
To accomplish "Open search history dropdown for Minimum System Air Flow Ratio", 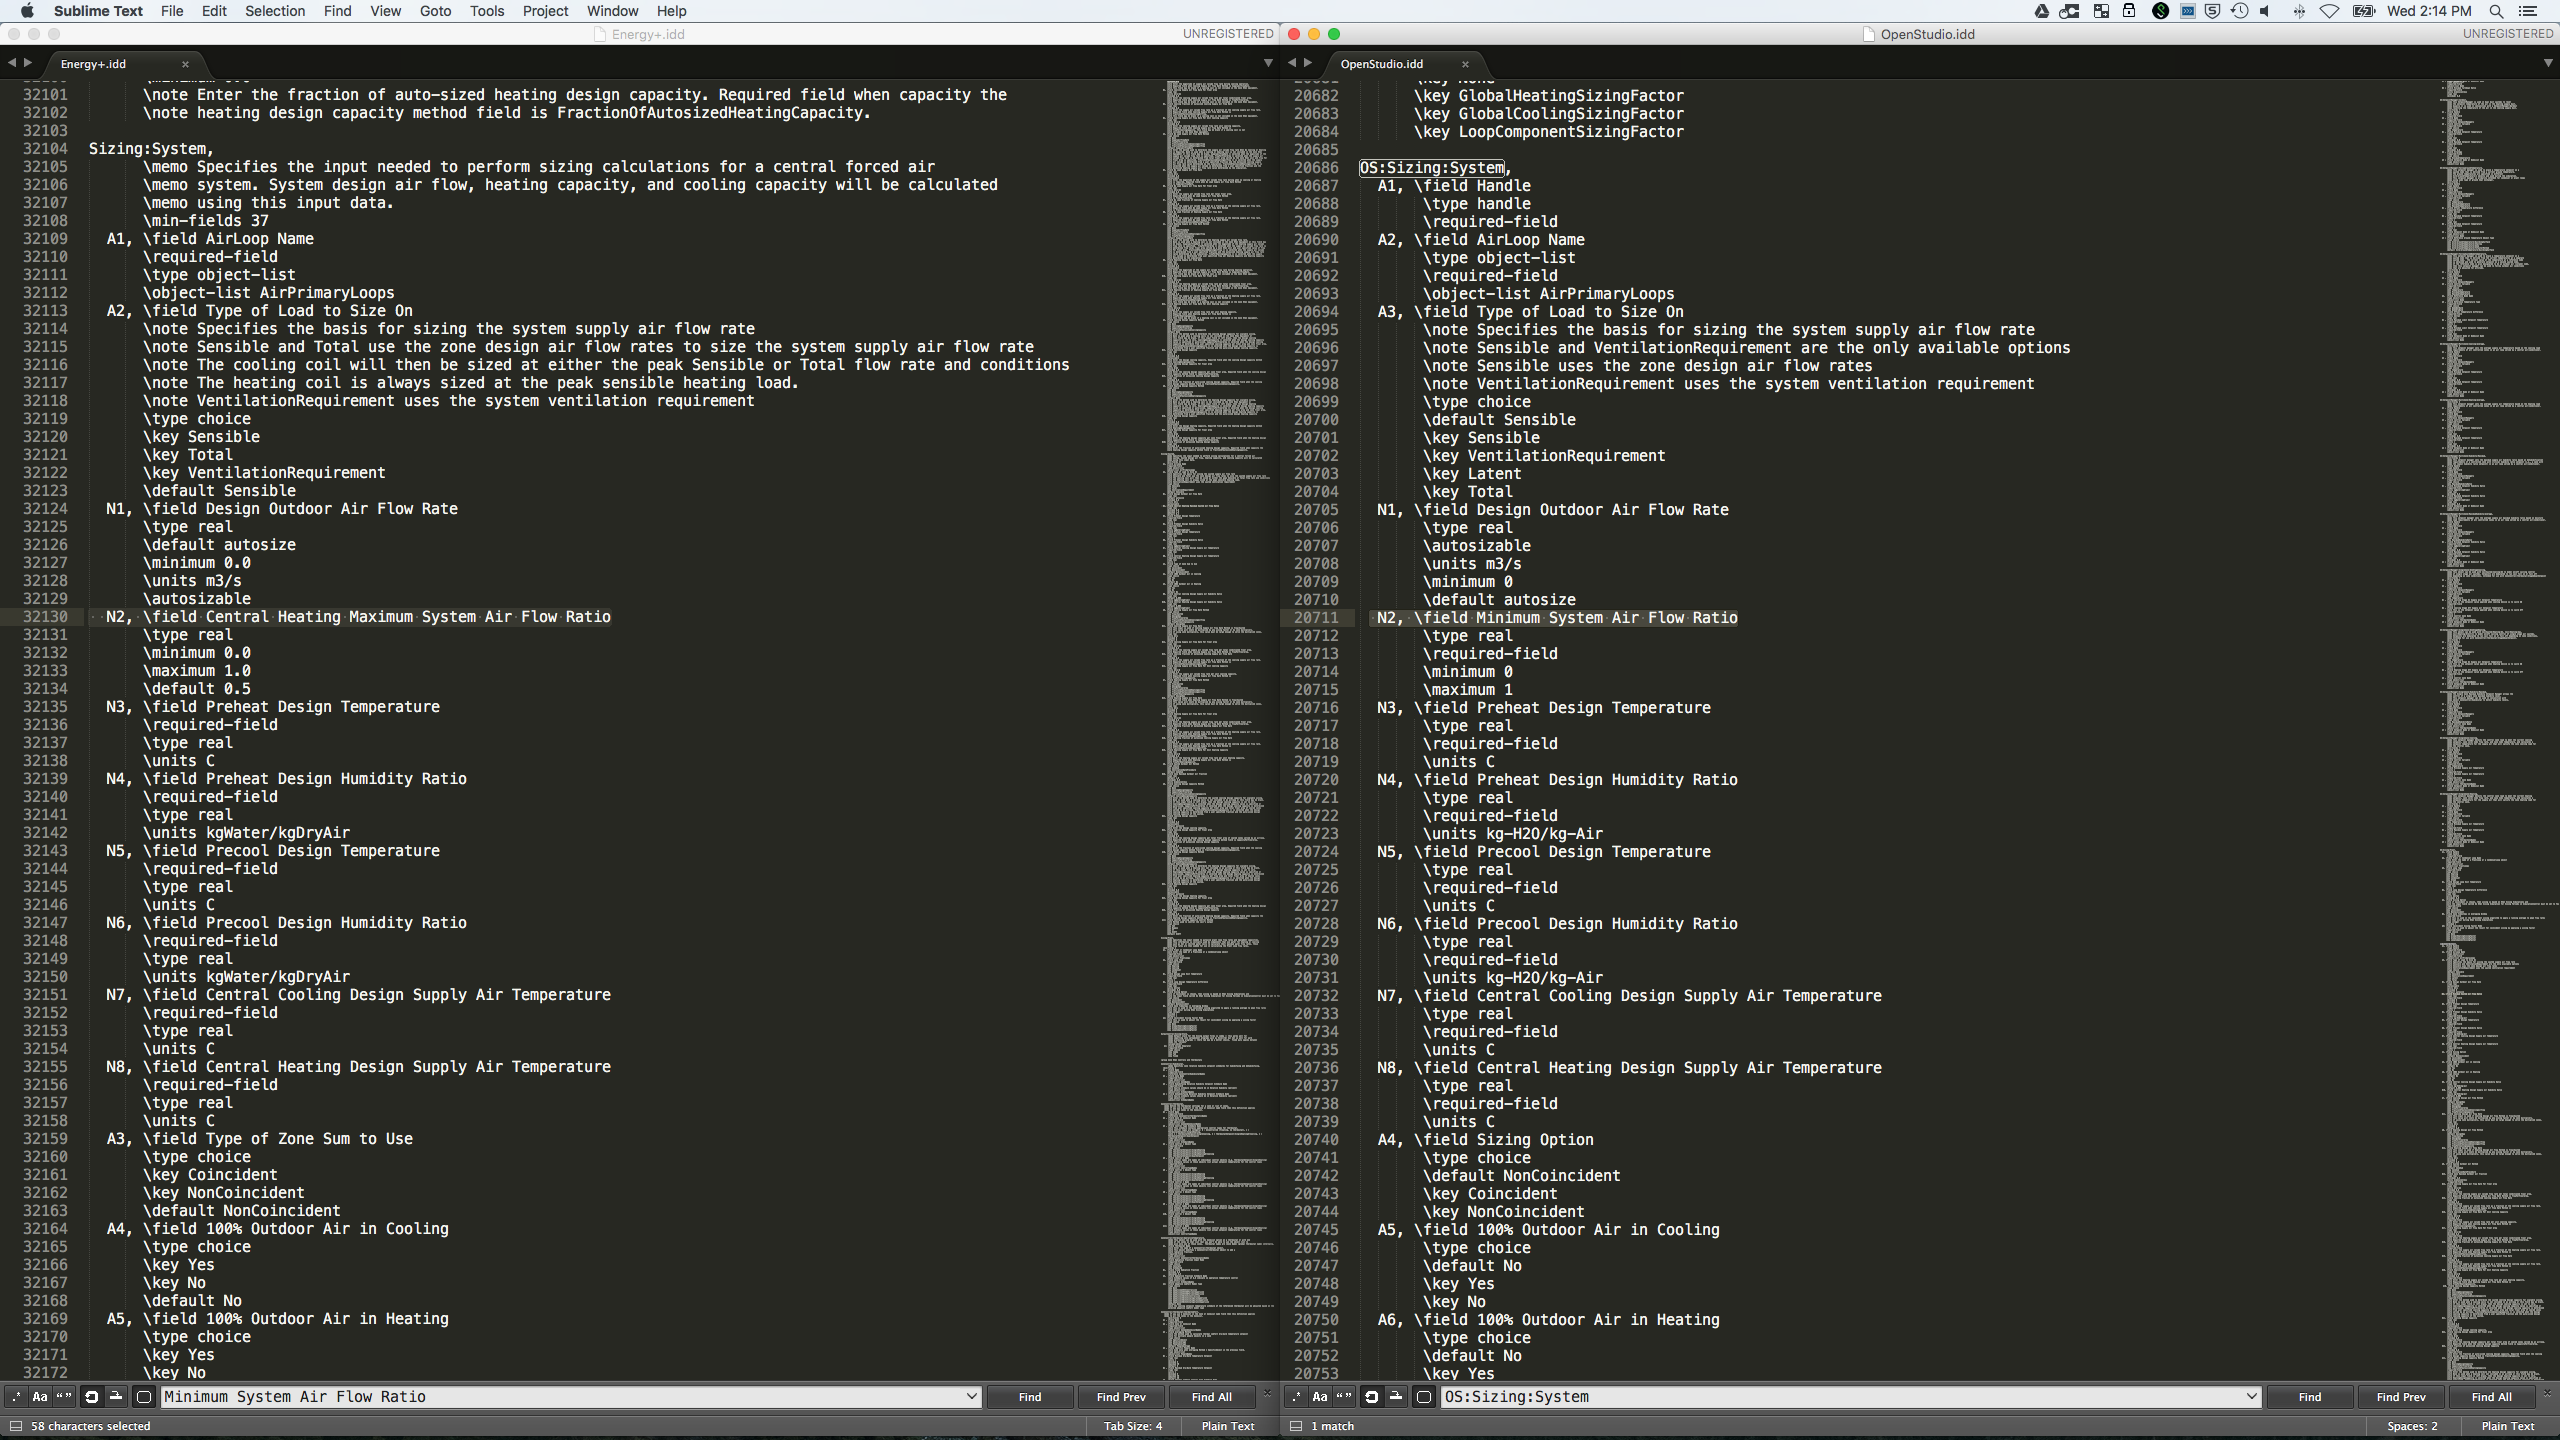I will (x=970, y=1397).
